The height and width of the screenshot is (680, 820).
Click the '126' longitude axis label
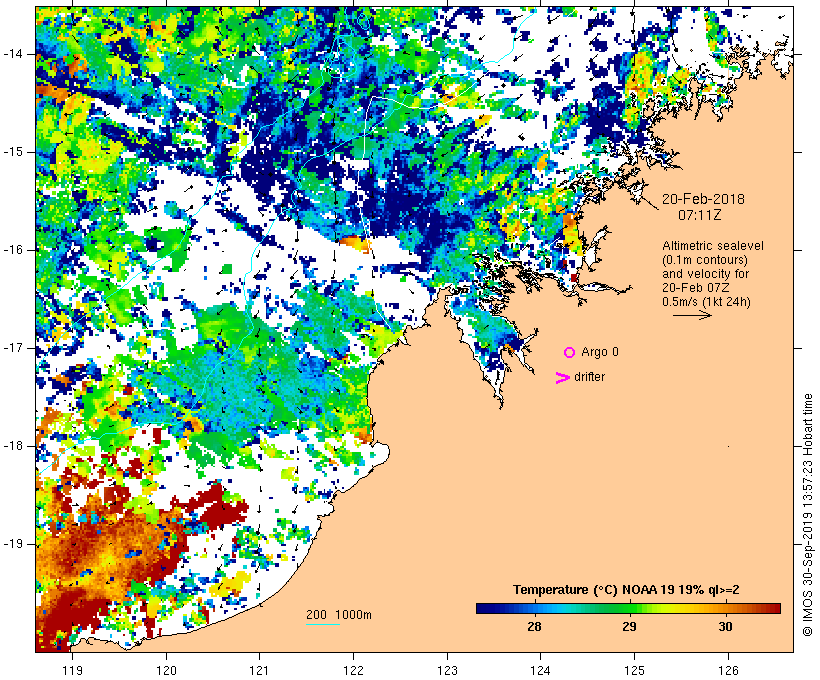(728, 671)
